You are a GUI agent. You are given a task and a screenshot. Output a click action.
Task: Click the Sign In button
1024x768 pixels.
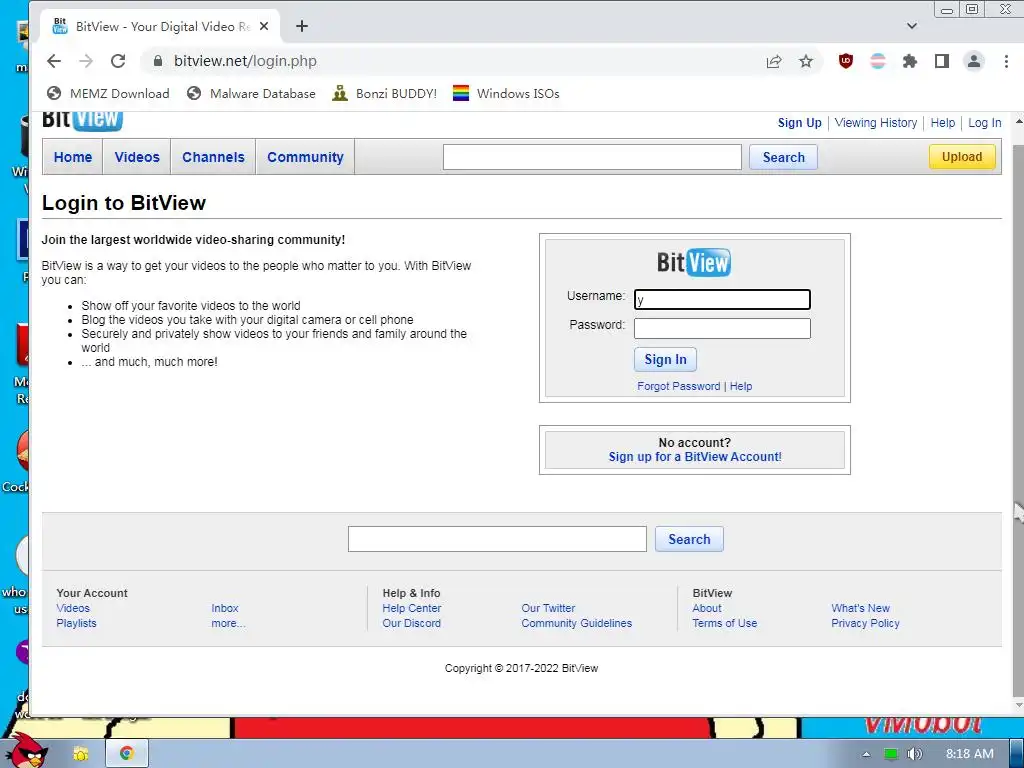coord(665,359)
